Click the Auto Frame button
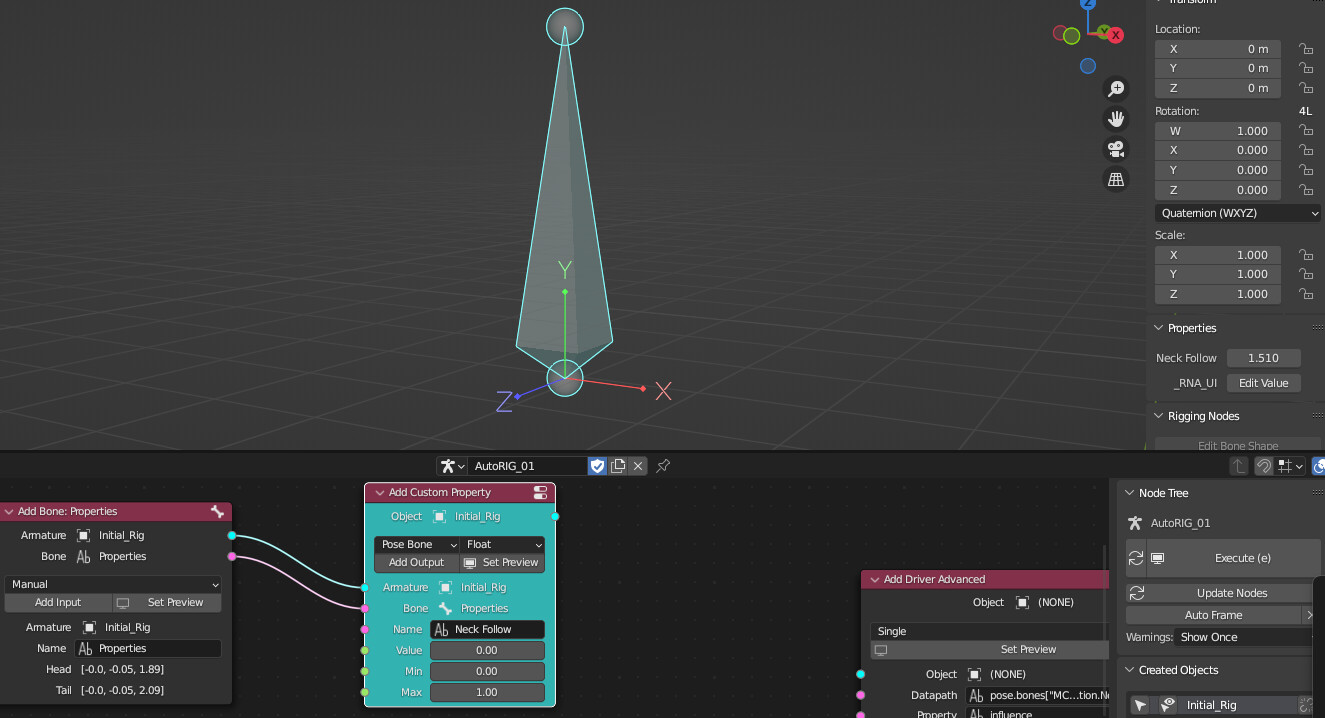 coord(1213,615)
